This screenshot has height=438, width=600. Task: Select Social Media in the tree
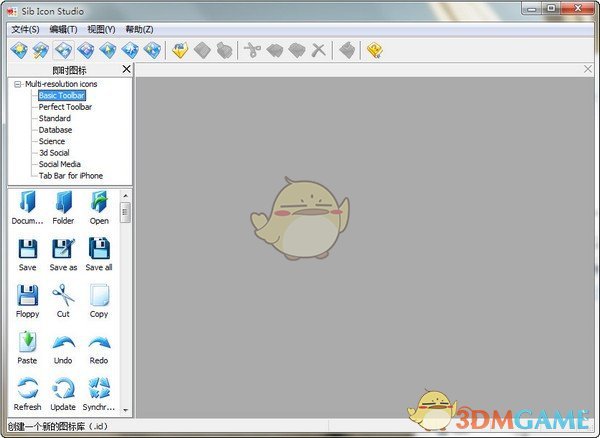point(60,164)
